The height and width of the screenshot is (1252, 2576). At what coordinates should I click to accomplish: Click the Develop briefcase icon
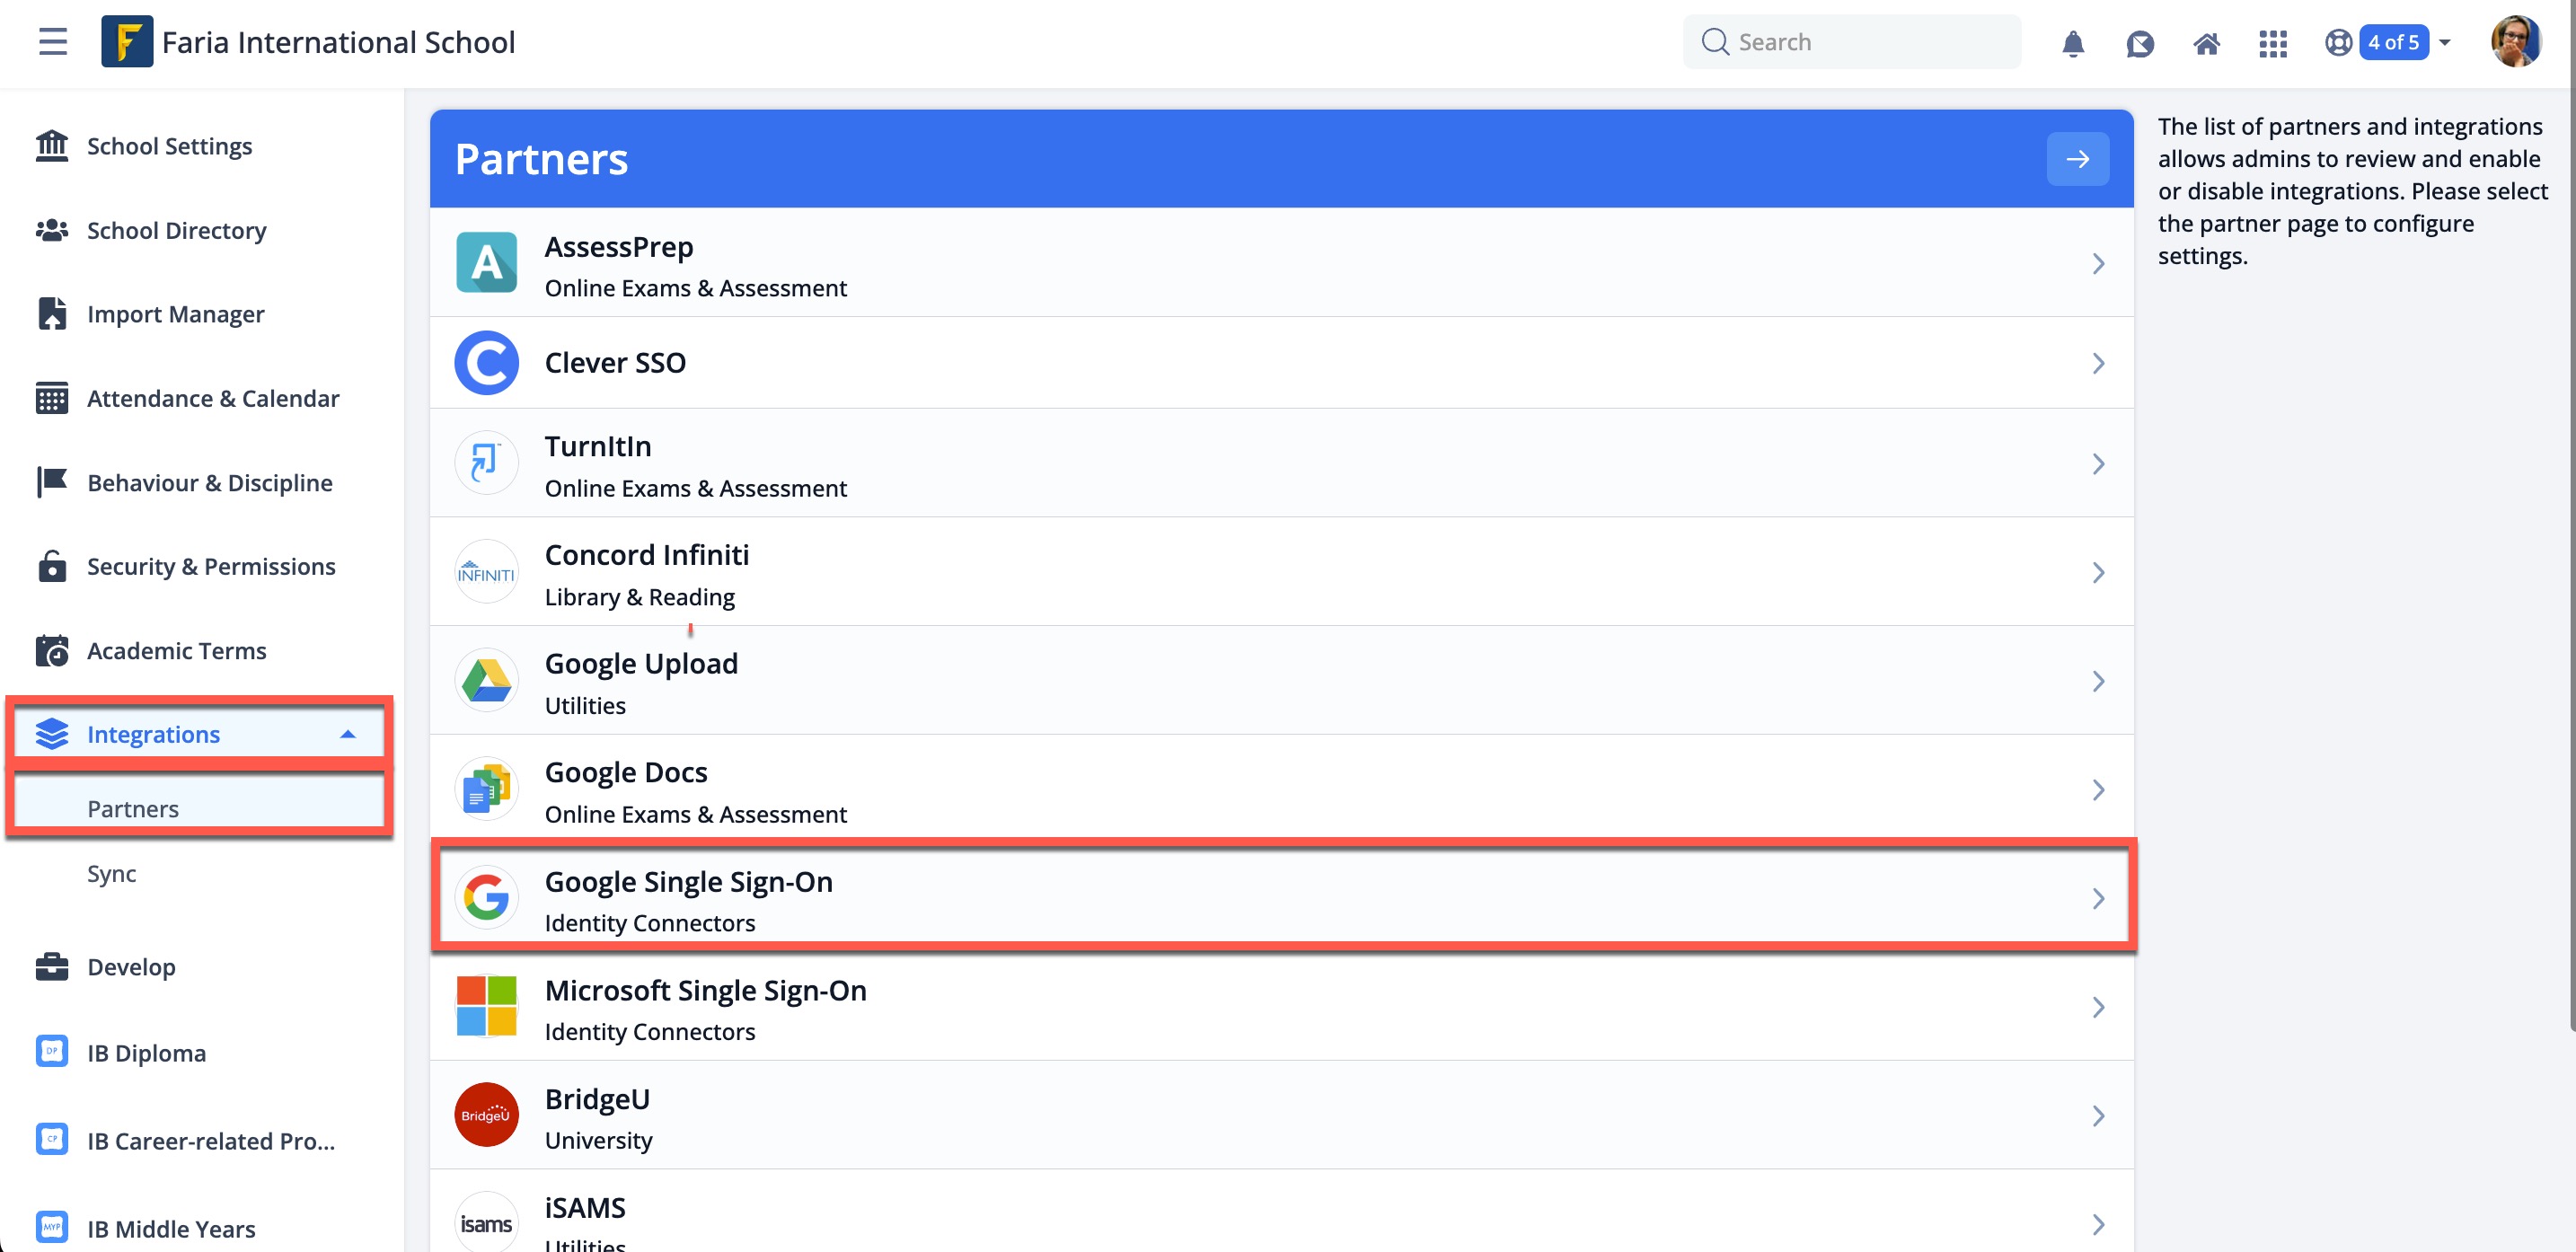52,967
